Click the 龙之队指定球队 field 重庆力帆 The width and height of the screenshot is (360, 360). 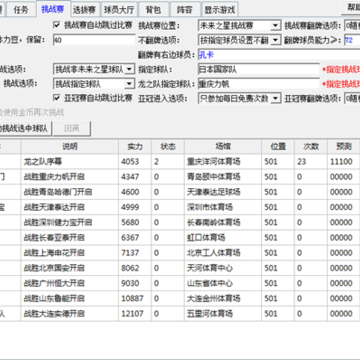pyautogui.click(x=259, y=84)
